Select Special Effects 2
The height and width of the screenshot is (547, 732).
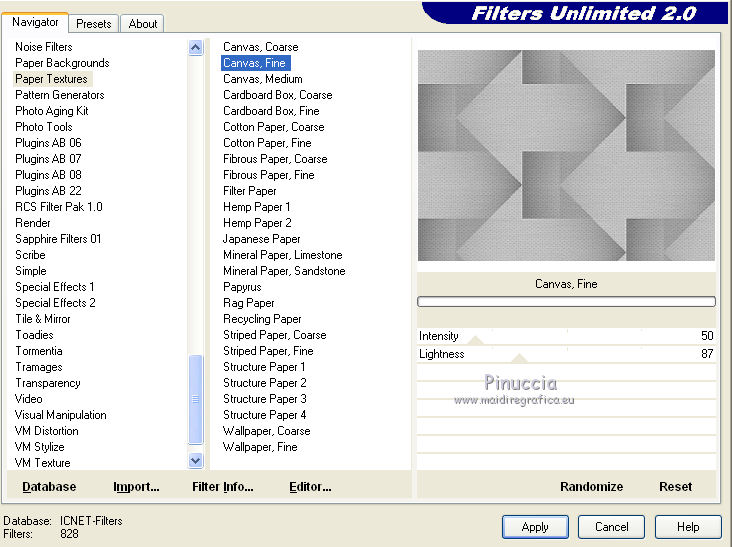pyautogui.click(x=55, y=302)
